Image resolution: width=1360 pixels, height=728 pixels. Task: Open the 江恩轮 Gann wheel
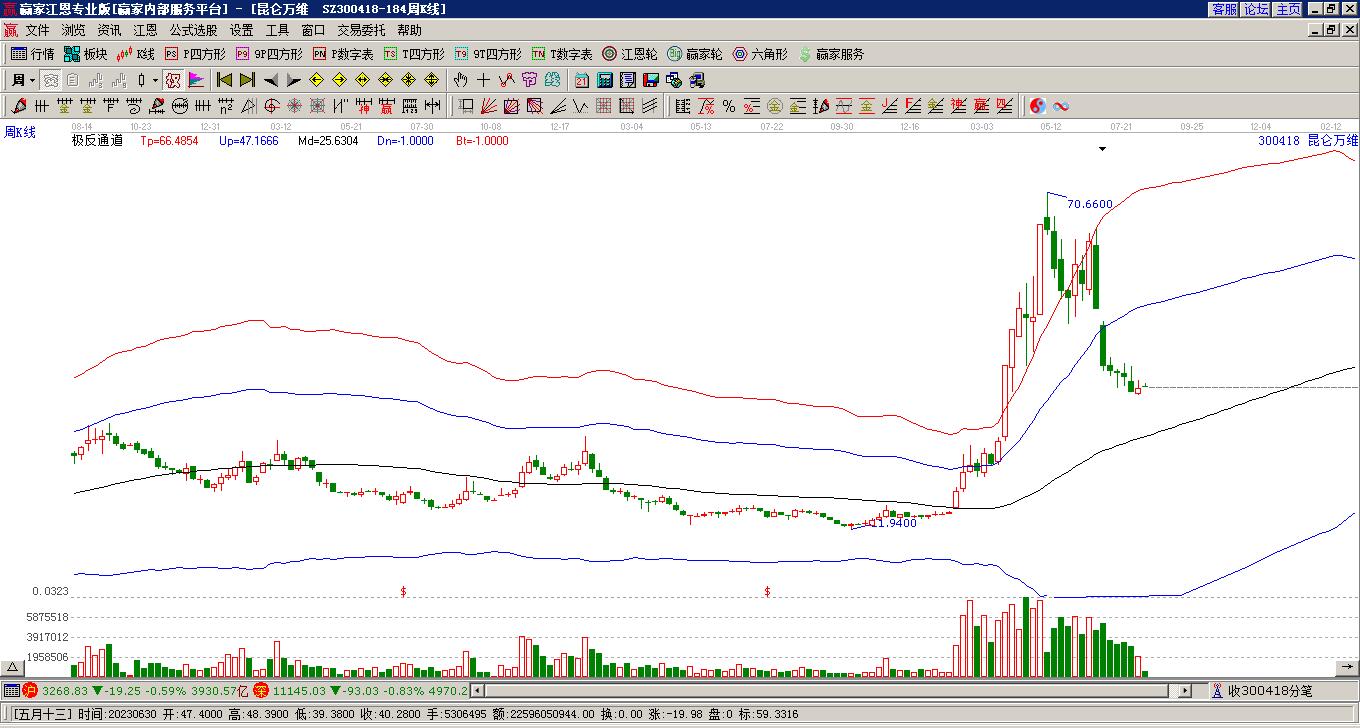pyautogui.click(x=630, y=54)
